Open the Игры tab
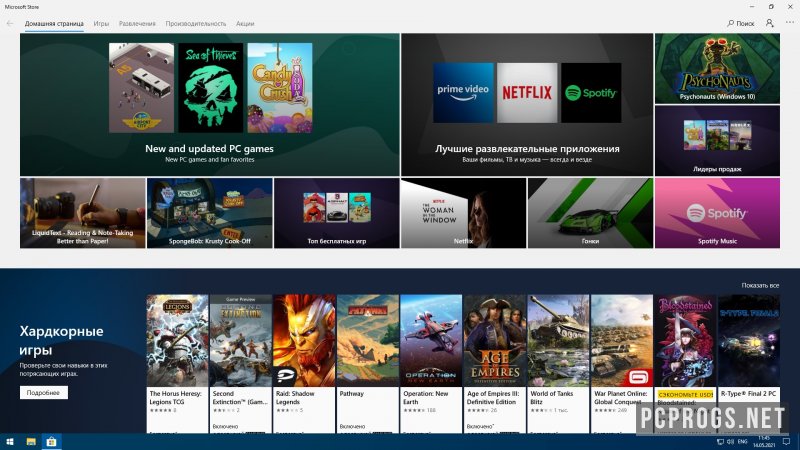Screen dimensions: 800x450 (101, 24)
